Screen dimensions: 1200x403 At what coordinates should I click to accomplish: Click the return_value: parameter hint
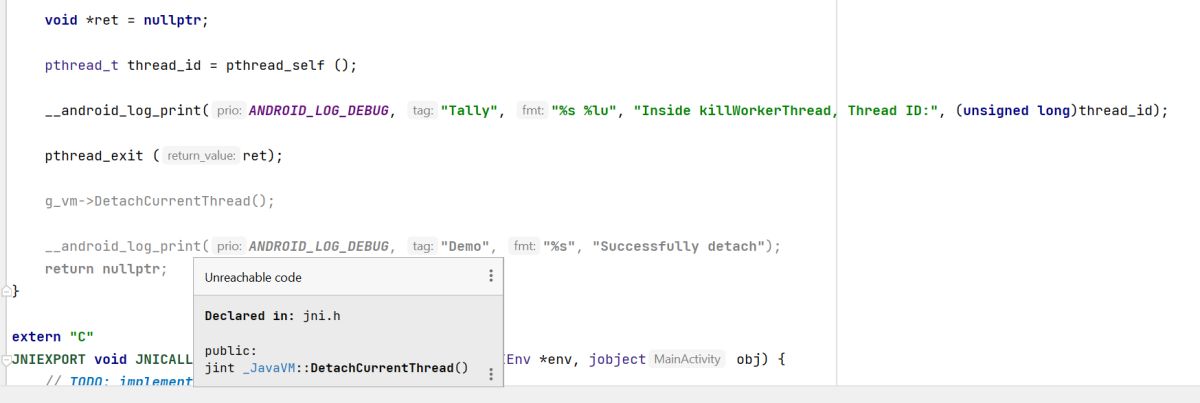click(202, 156)
